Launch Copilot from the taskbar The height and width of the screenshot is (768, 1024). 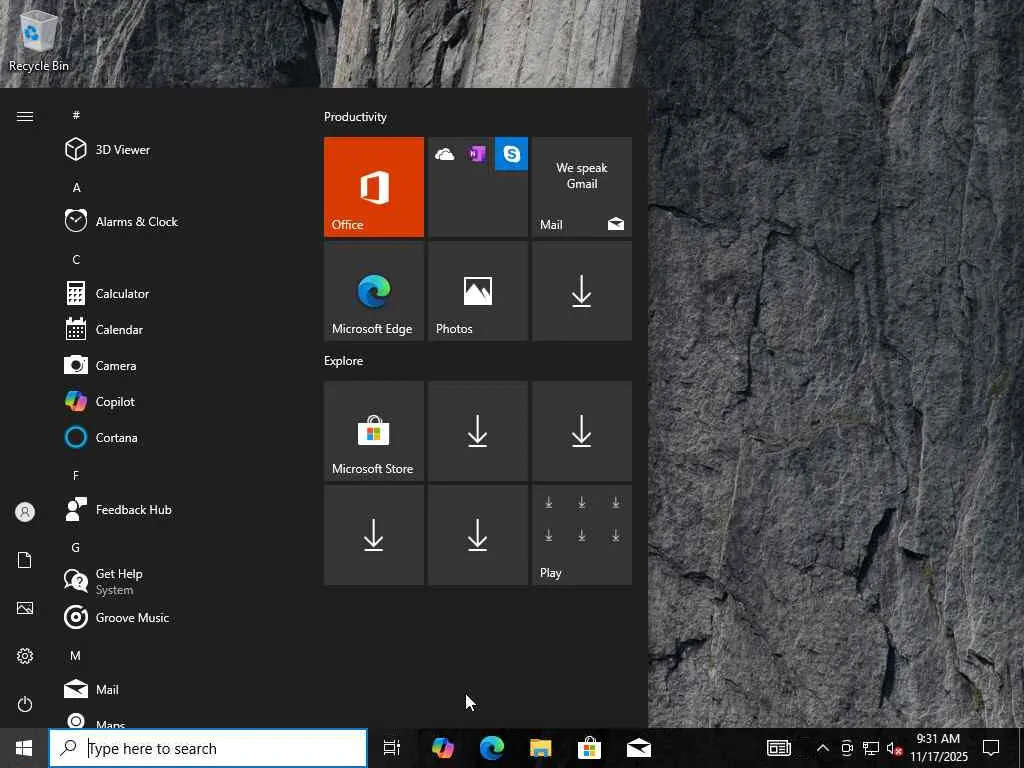443,748
